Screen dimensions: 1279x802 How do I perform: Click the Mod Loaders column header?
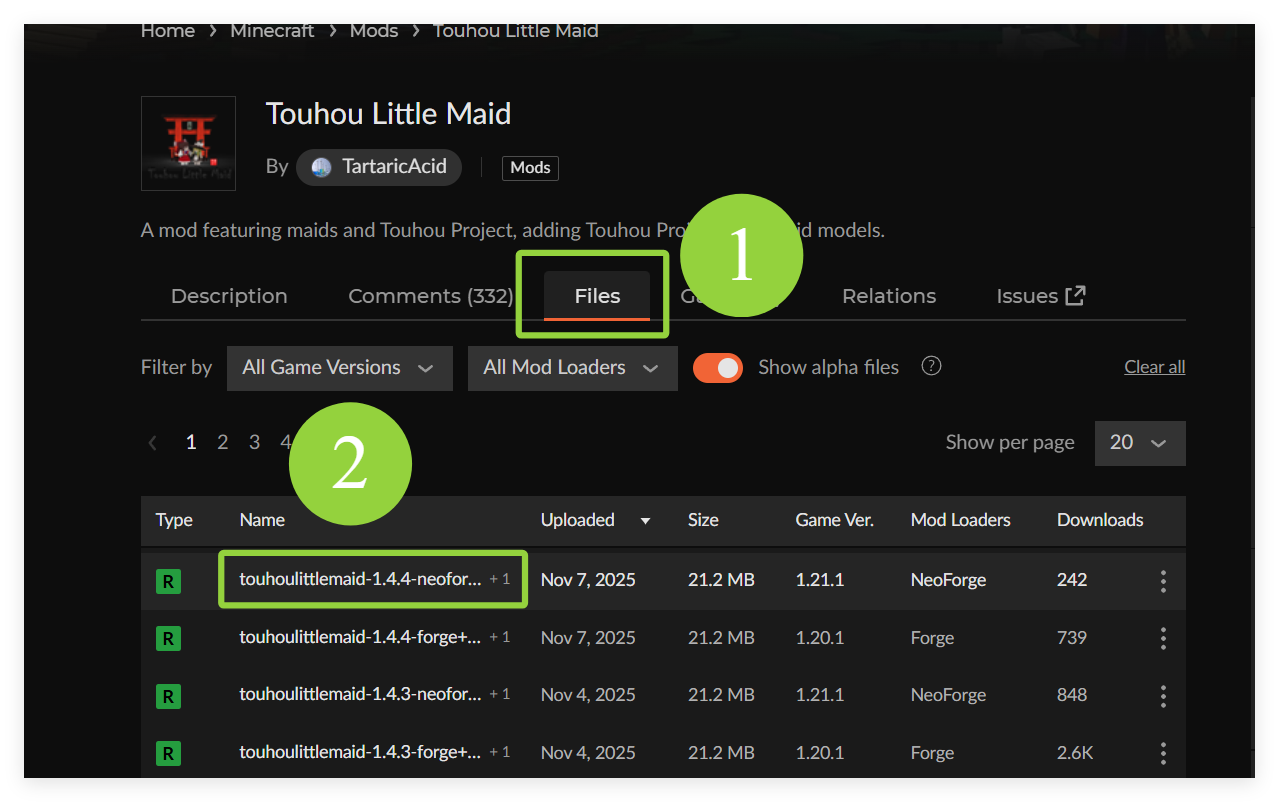(961, 520)
